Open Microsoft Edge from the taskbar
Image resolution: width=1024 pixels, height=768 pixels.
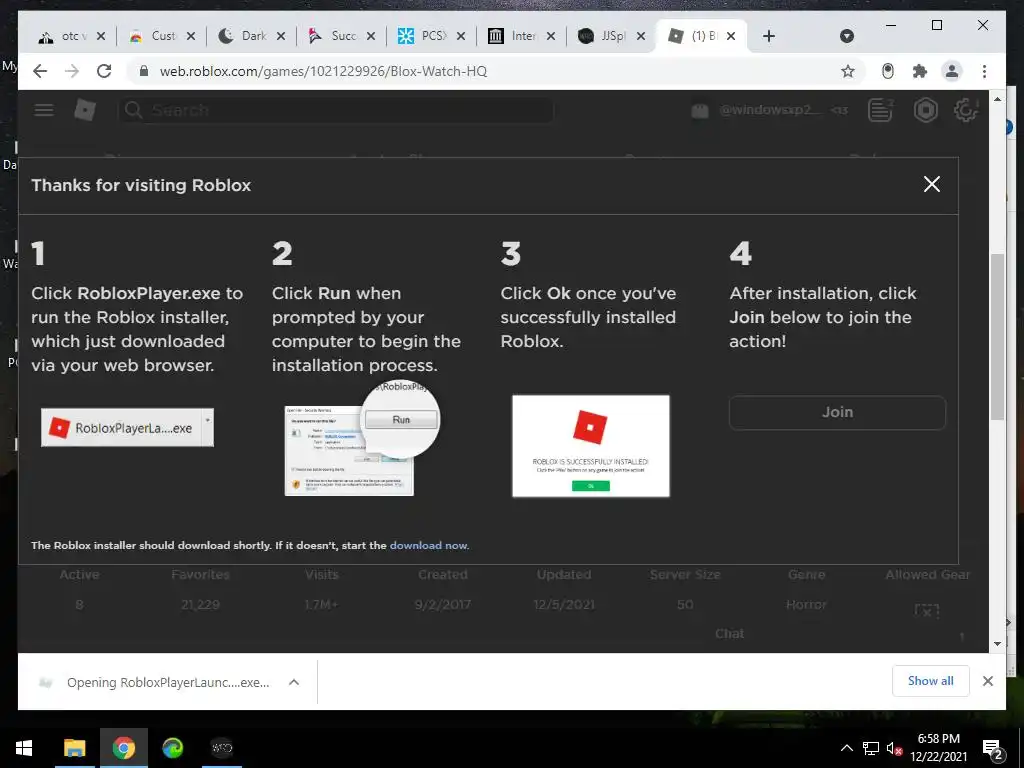tap(172, 748)
